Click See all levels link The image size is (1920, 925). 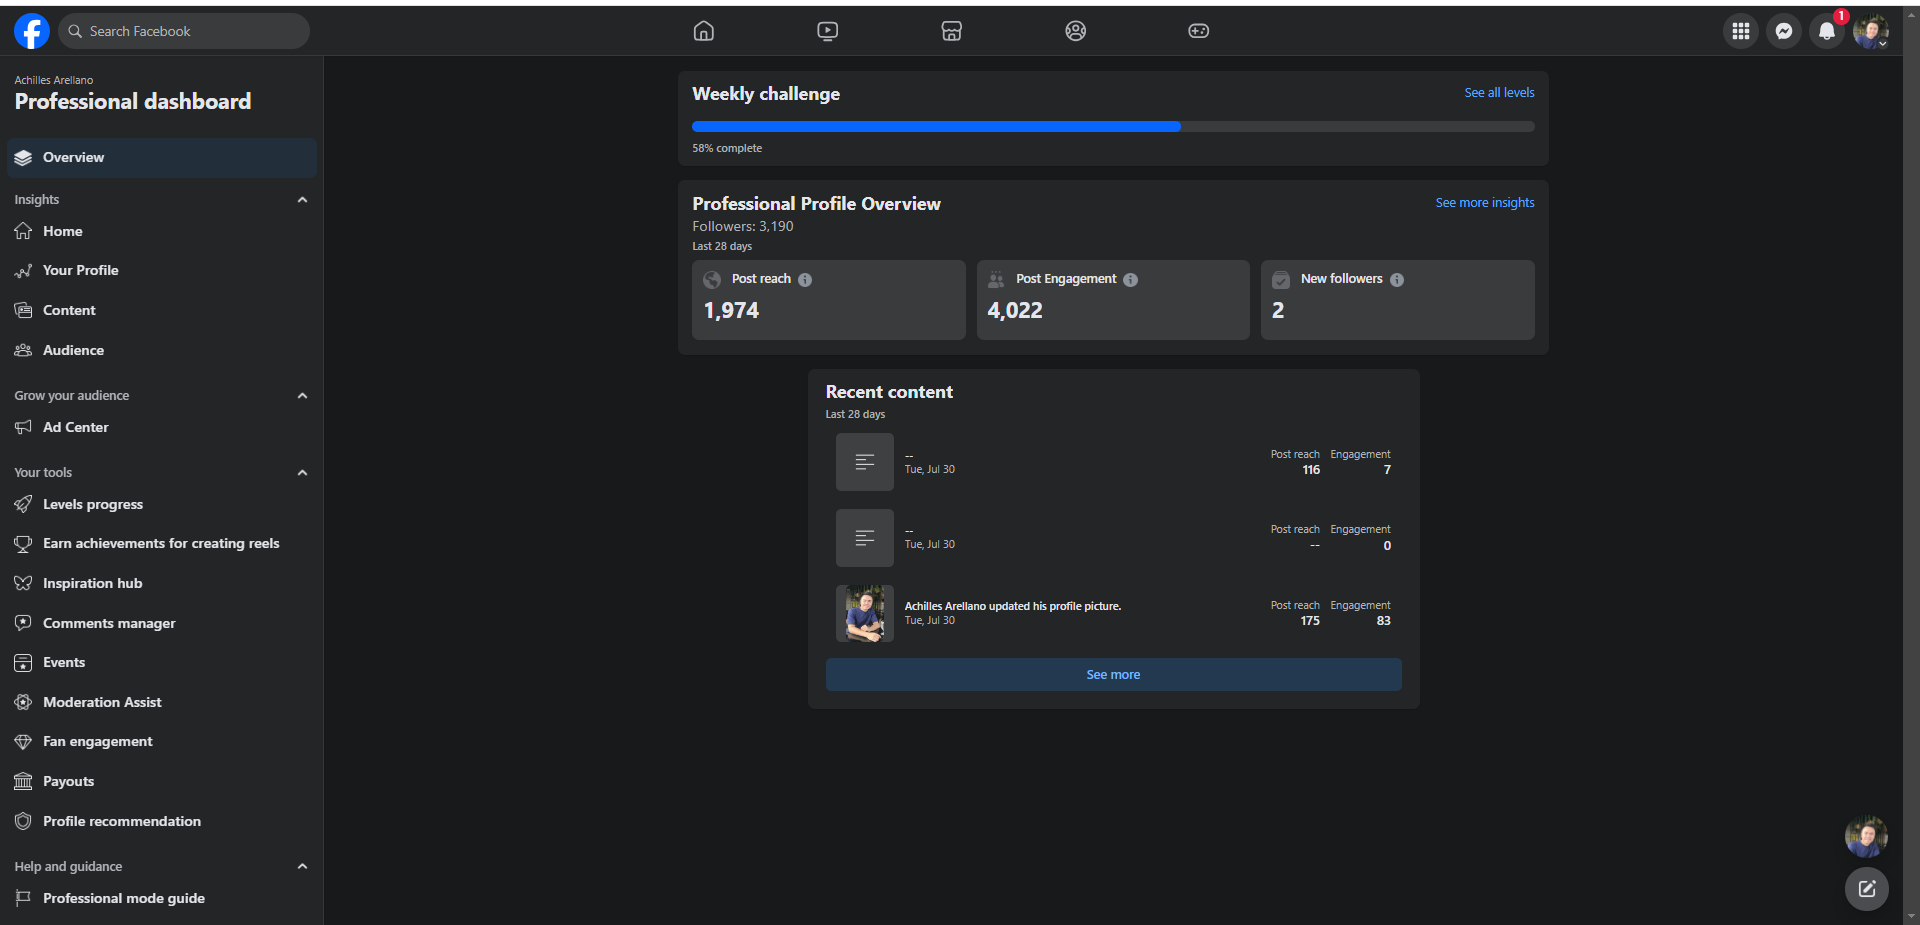1499,93
